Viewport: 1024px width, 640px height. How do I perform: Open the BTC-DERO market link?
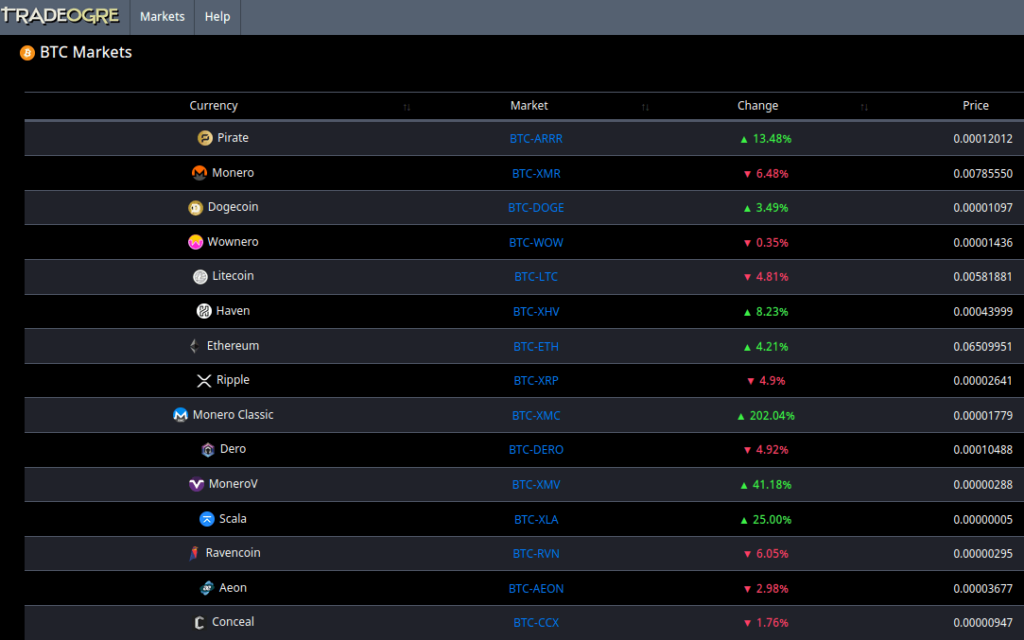[x=536, y=450]
